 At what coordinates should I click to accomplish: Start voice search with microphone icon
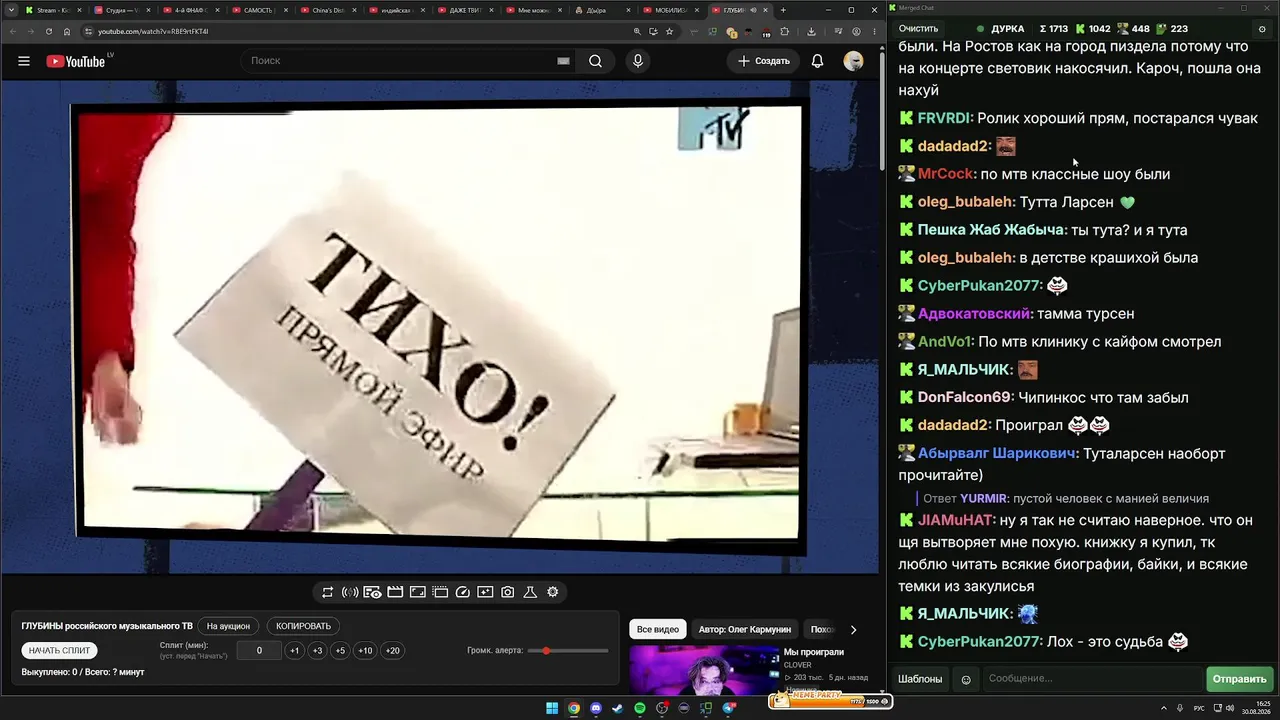tap(638, 61)
